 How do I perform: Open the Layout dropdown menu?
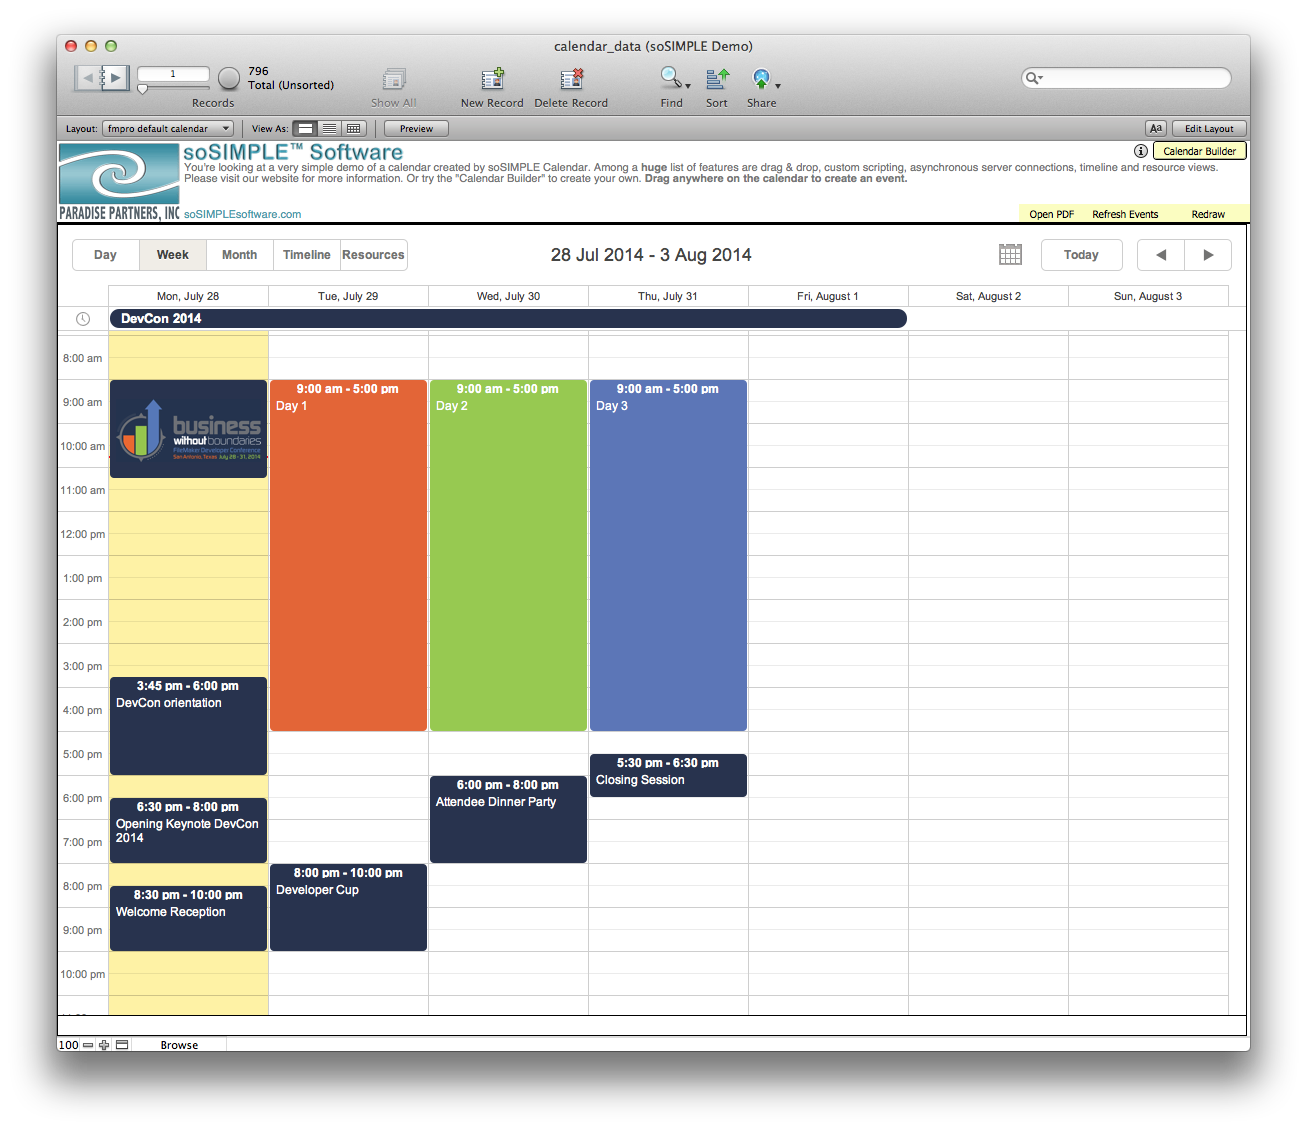point(168,129)
